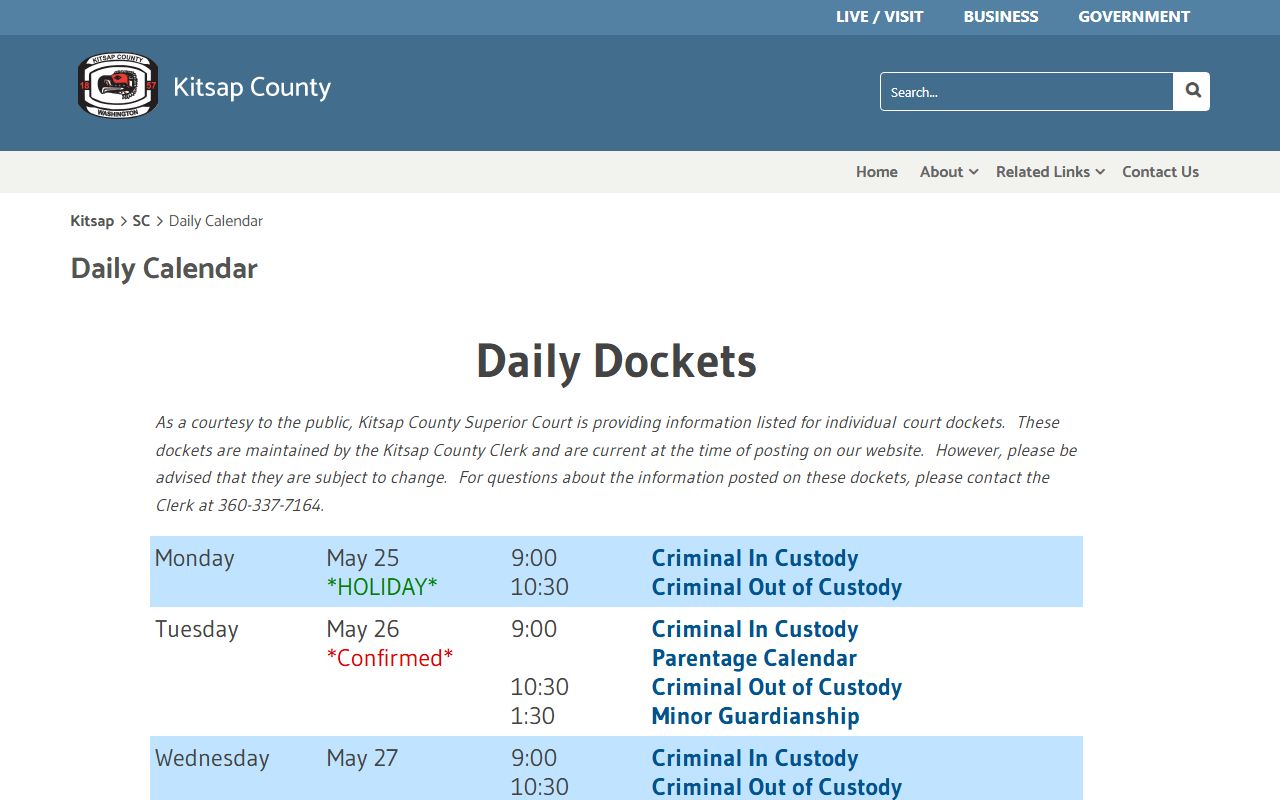
Task: Open the LIVE / VISIT menu
Action: [879, 17]
